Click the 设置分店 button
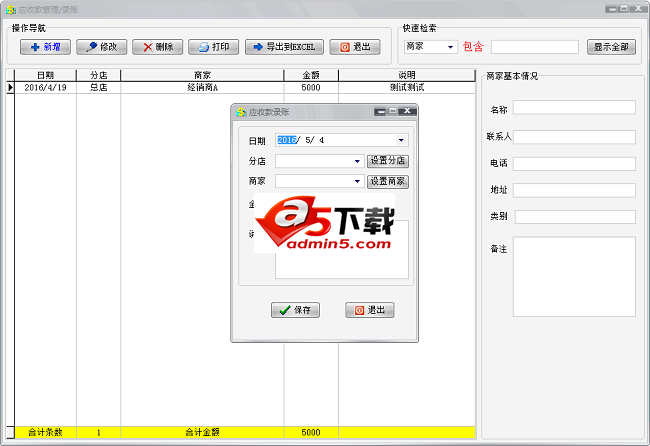Screen dimensions: 650x446 click(x=388, y=161)
